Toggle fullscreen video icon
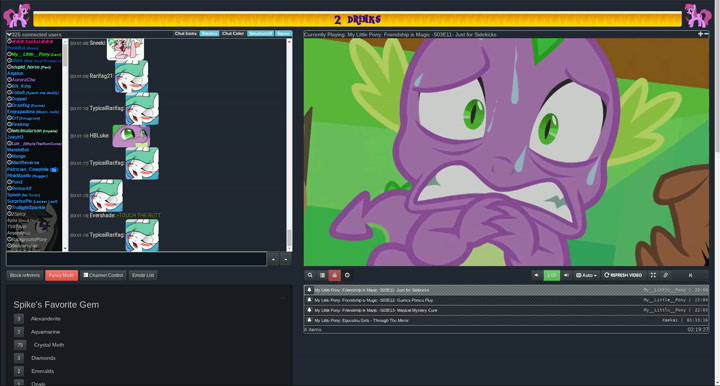 [653, 275]
